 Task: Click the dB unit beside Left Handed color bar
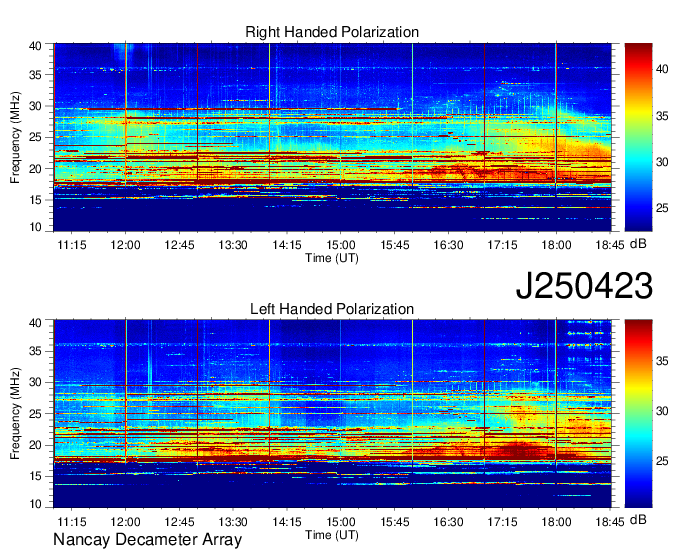[x=638, y=519]
